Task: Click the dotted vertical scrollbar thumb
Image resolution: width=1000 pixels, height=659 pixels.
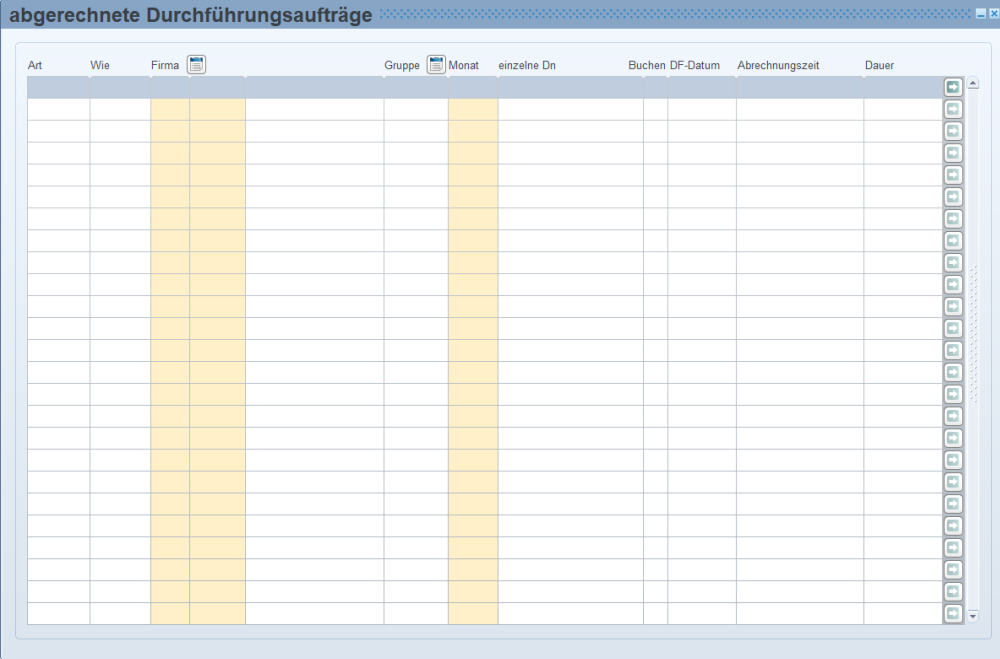Action: pos(973,334)
